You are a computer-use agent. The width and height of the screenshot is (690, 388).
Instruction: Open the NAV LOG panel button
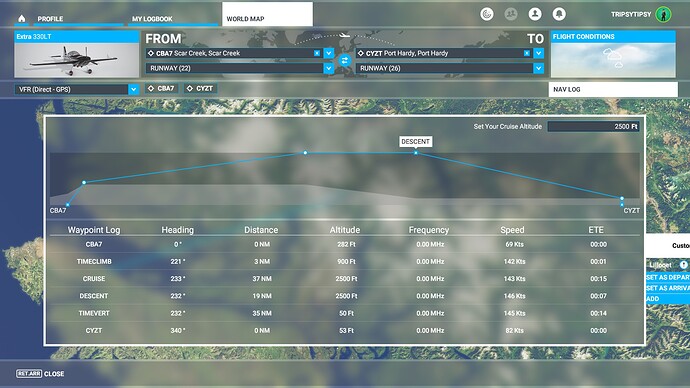(x=613, y=89)
